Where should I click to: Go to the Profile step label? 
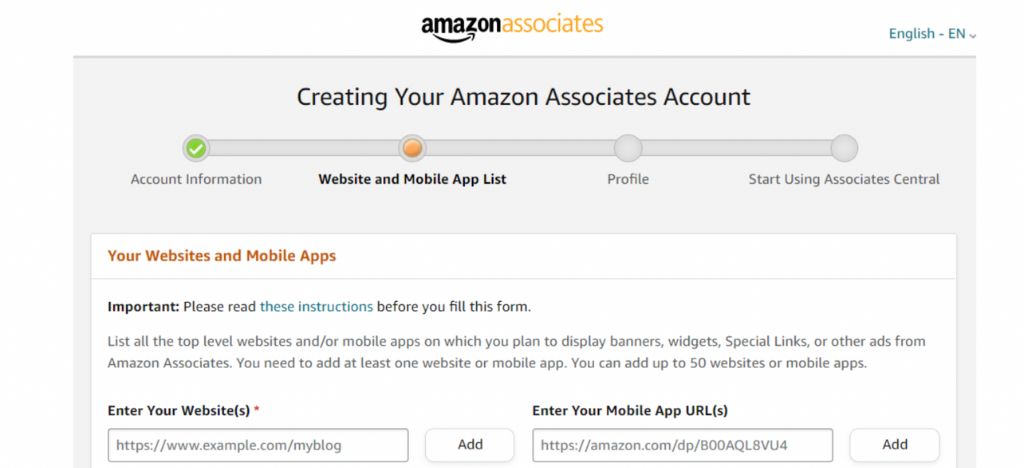point(628,180)
